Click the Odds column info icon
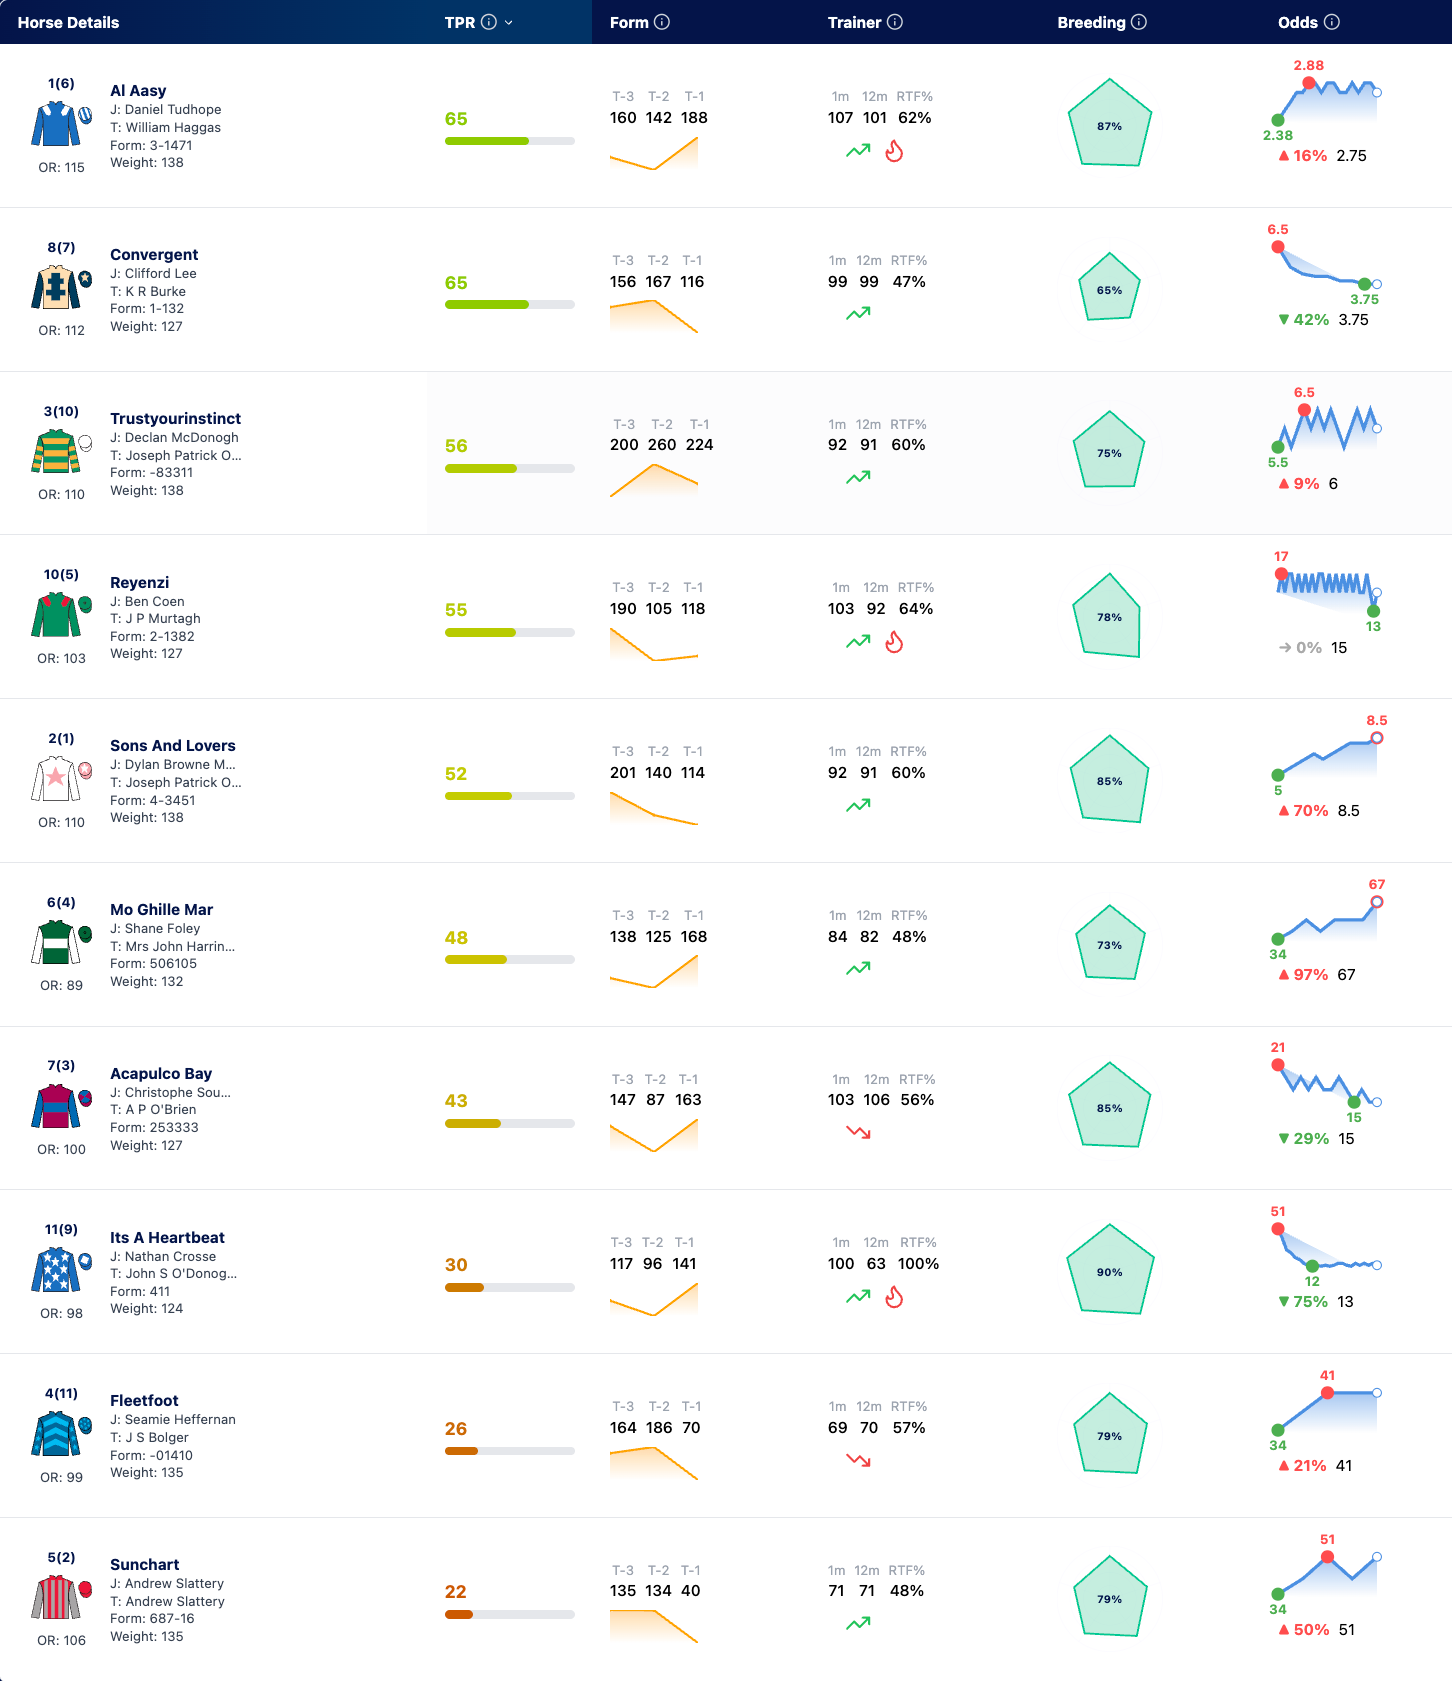This screenshot has height=1681, width=1452. click(1332, 22)
